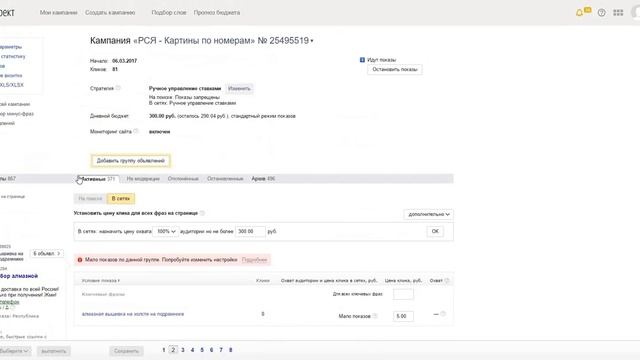
Task: Click help icon next to Мало показов status
Action: point(375,316)
